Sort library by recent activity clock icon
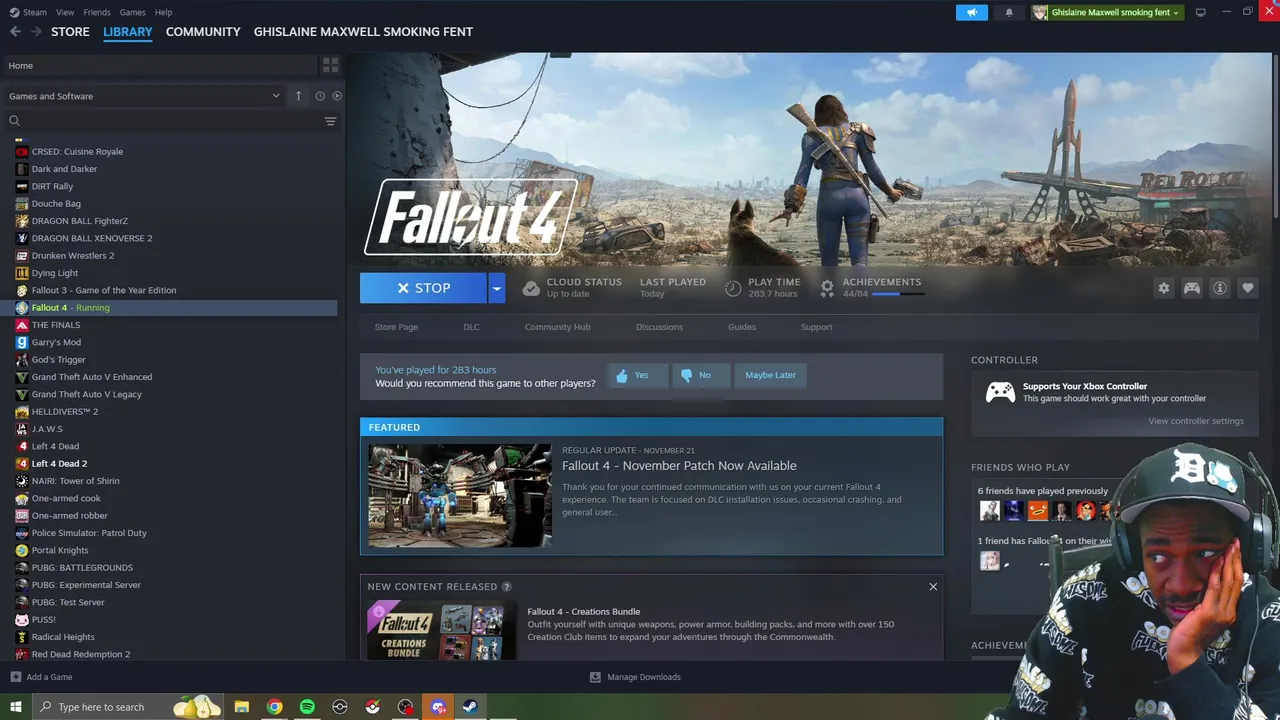Image resolution: width=1280 pixels, height=720 pixels. (320, 96)
